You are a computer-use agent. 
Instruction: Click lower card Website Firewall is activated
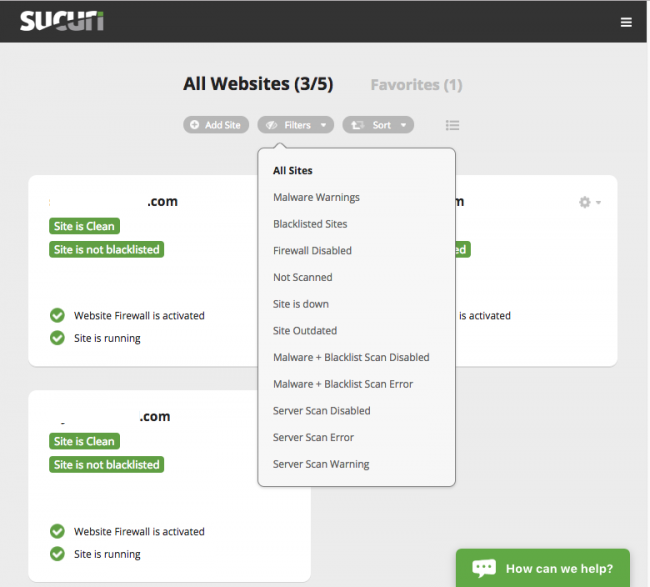pos(139,531)
